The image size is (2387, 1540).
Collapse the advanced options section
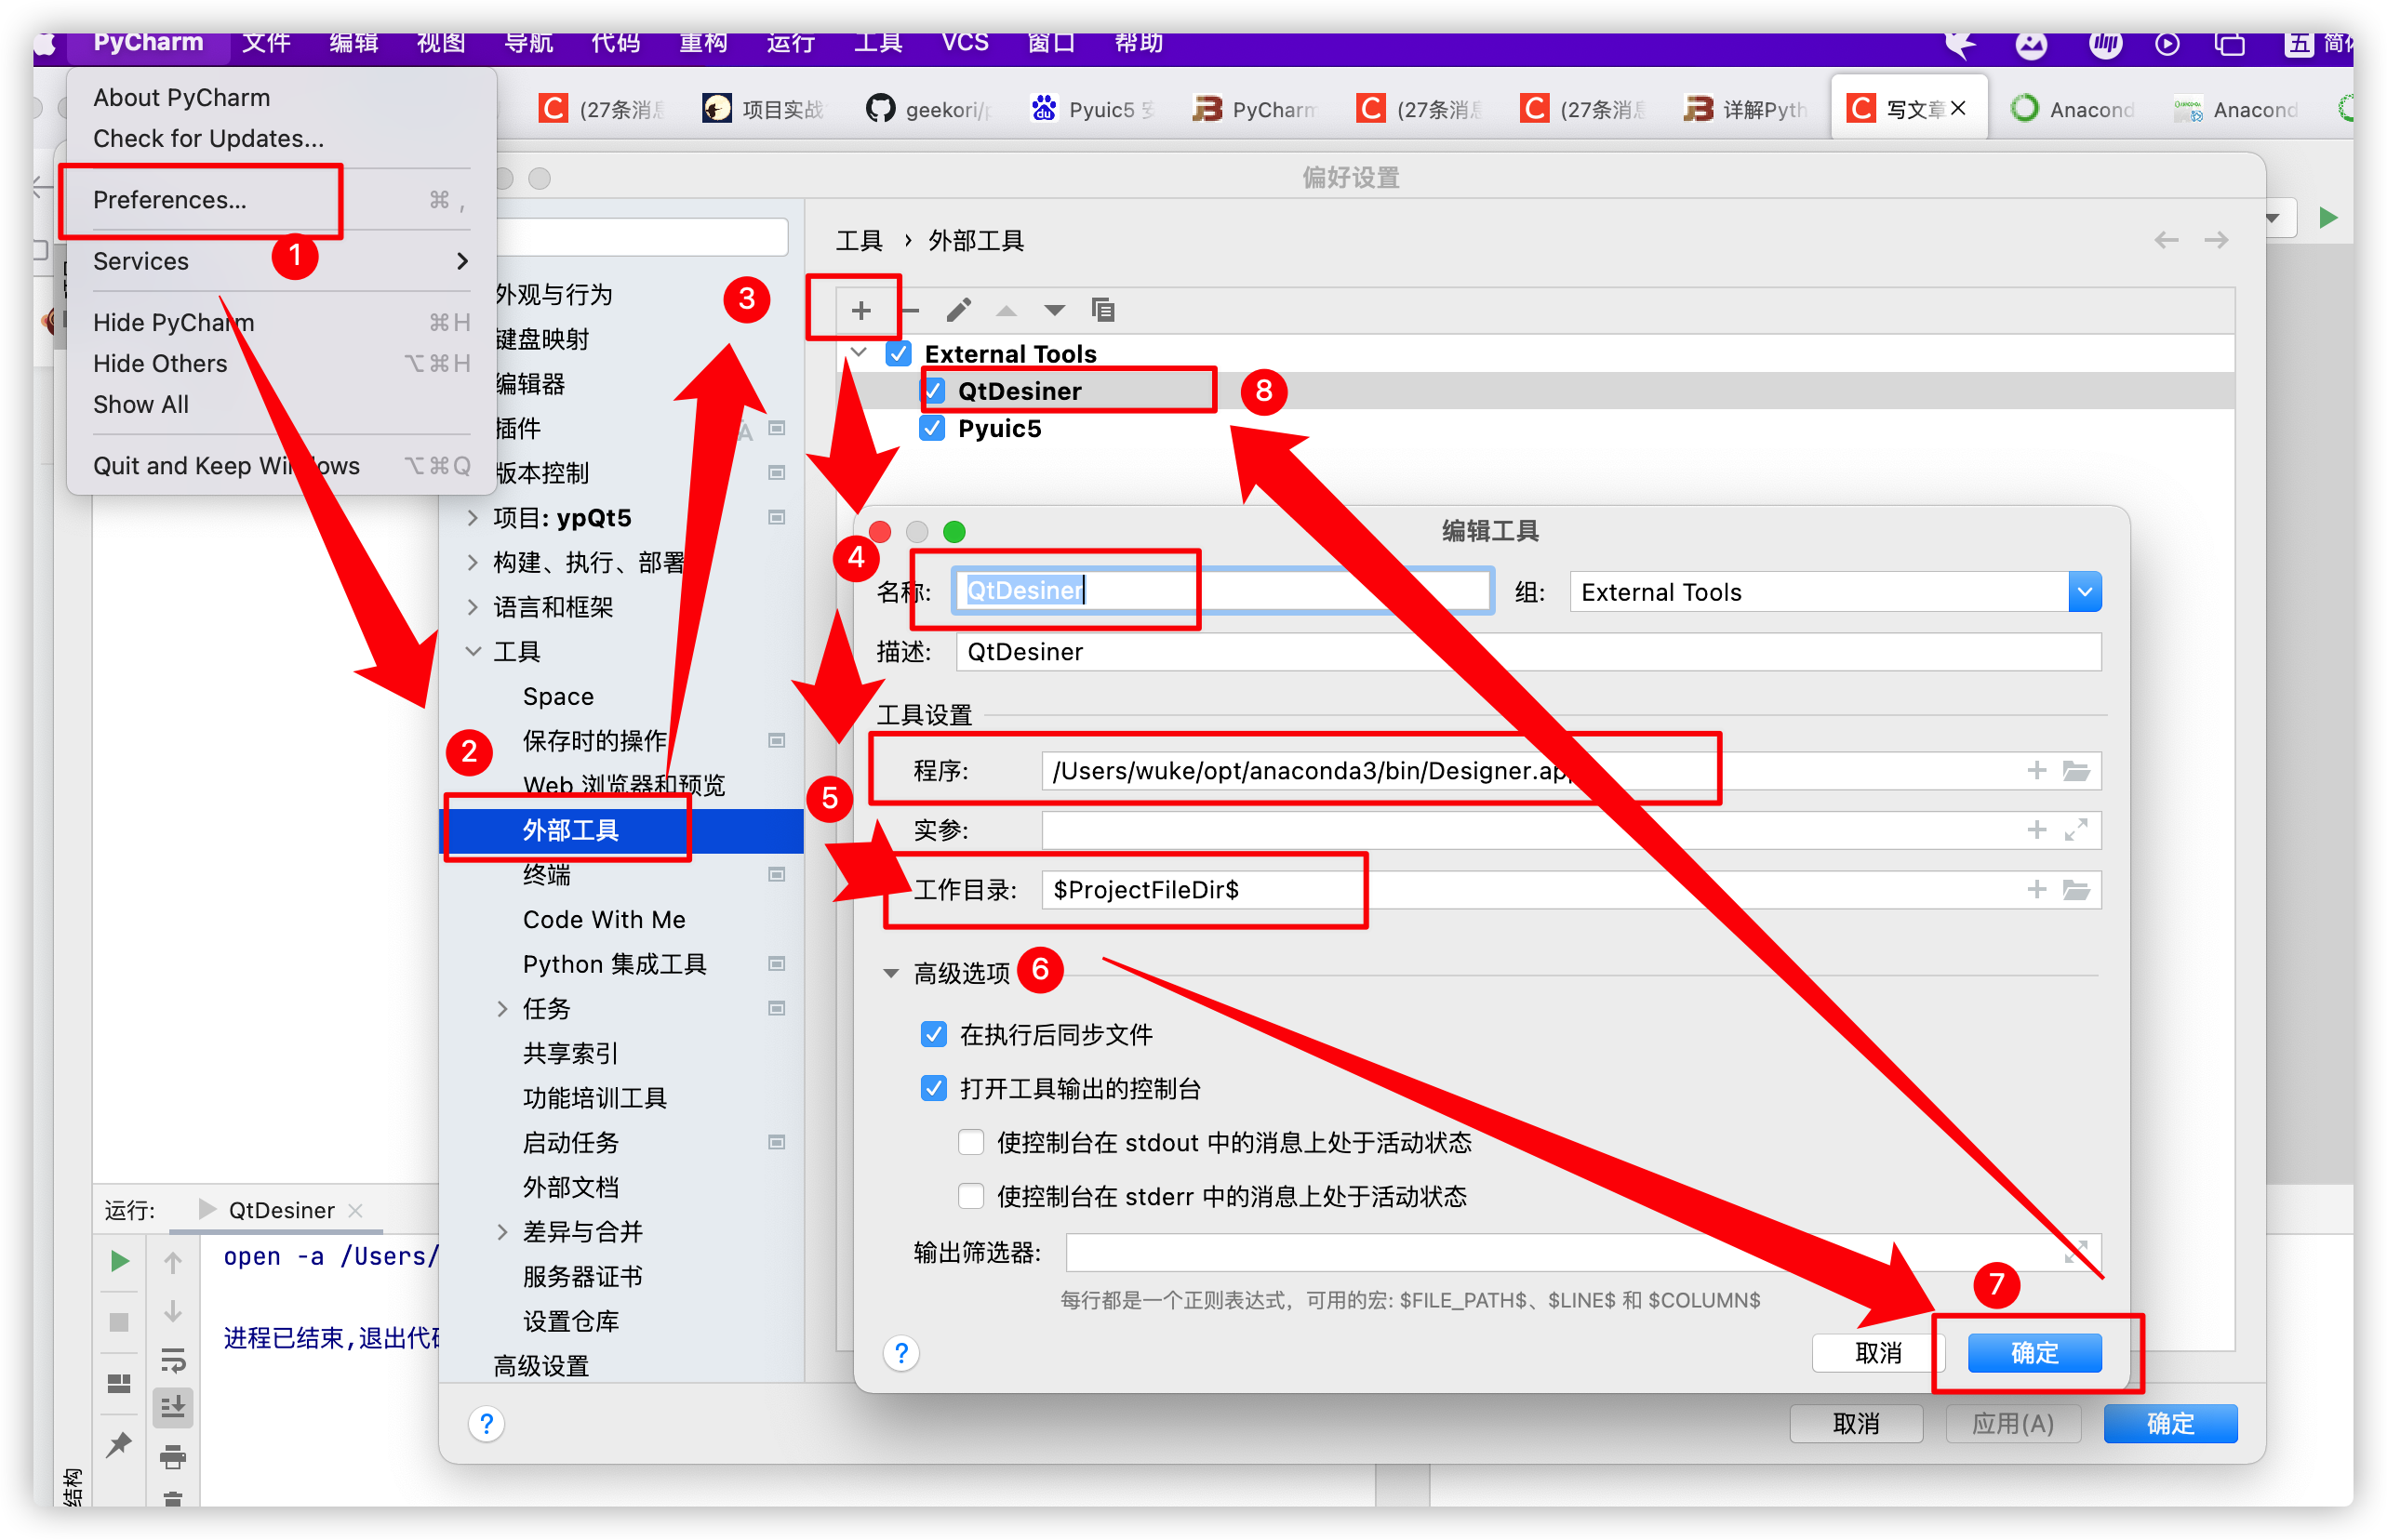[890, 973]
